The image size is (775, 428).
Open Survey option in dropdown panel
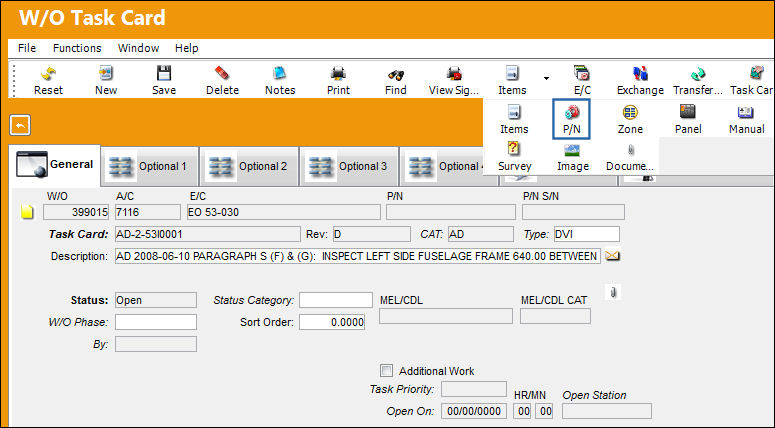tap(515, 156)
